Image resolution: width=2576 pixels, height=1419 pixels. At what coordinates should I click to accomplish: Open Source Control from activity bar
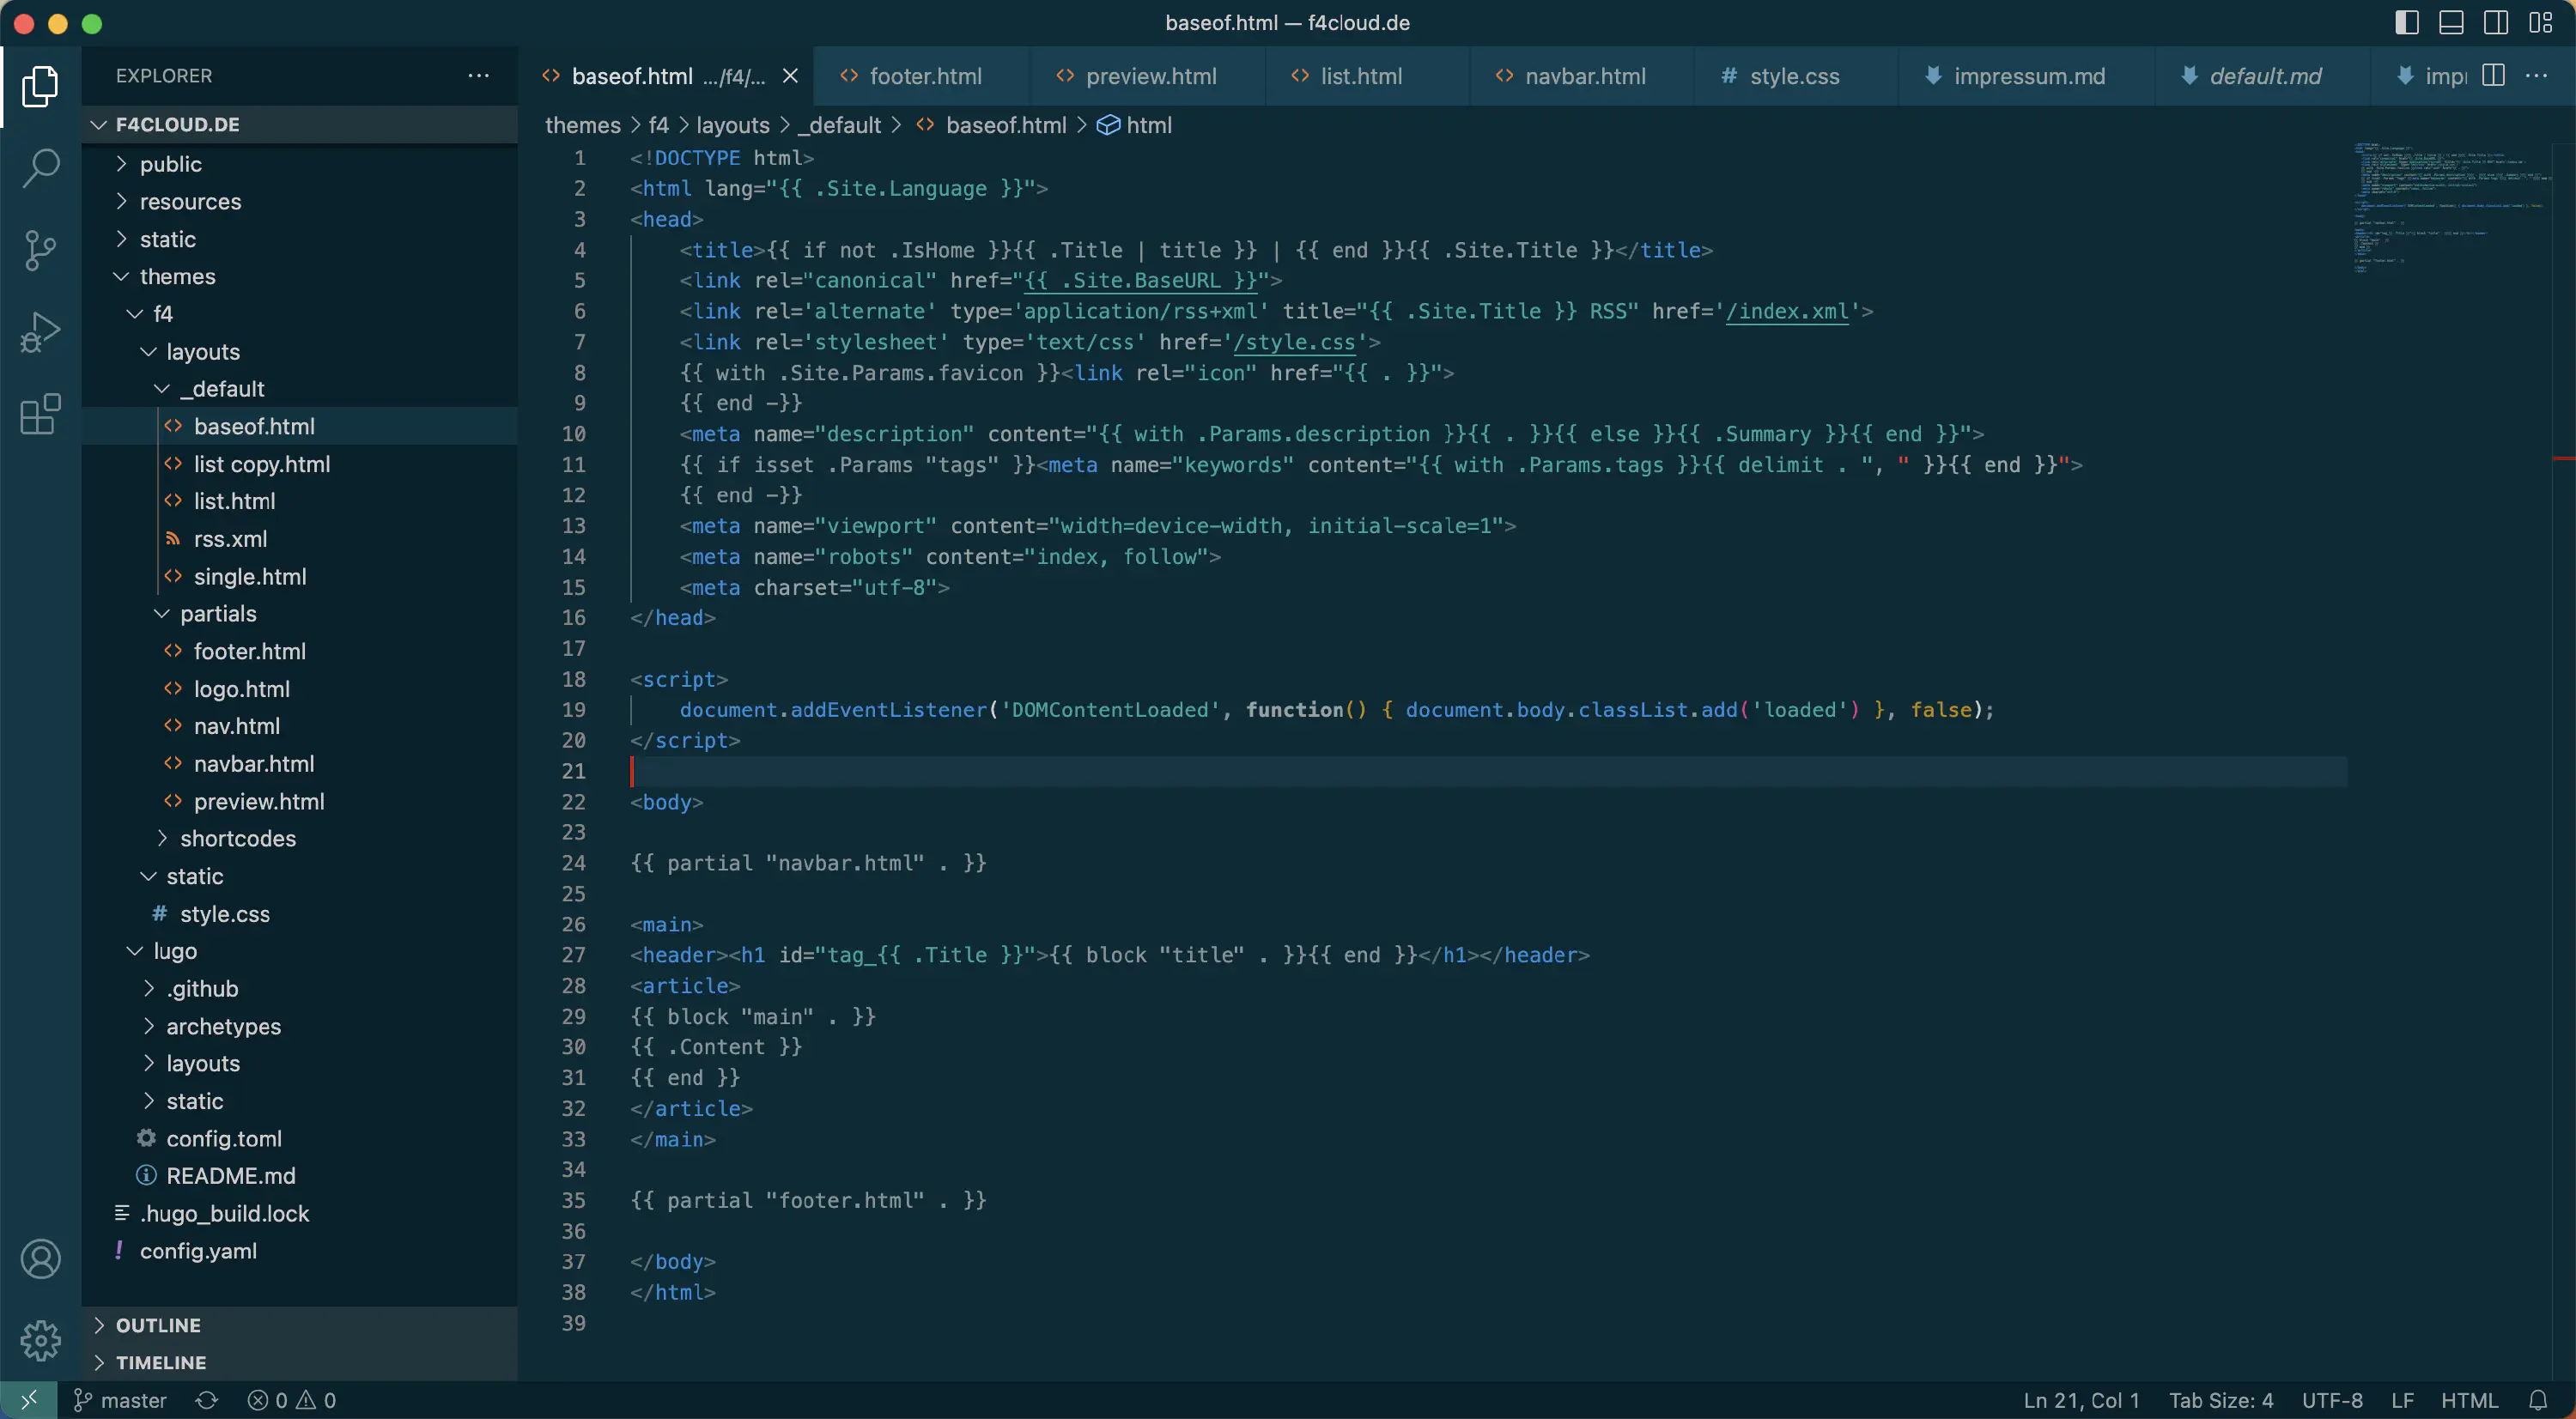[x=41, y=250]
